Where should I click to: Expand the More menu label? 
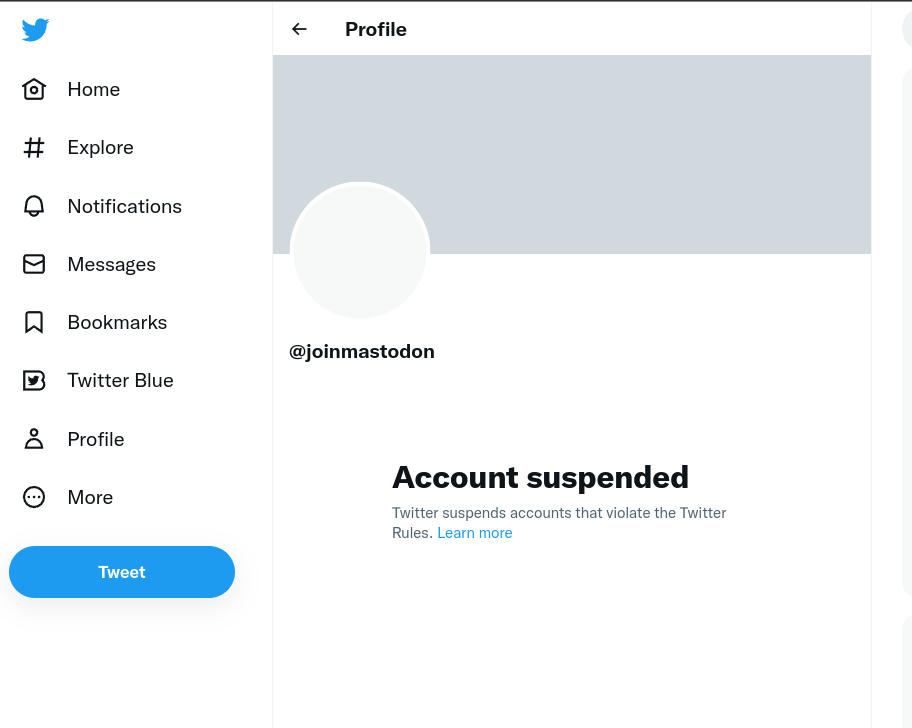coord(90,497)
